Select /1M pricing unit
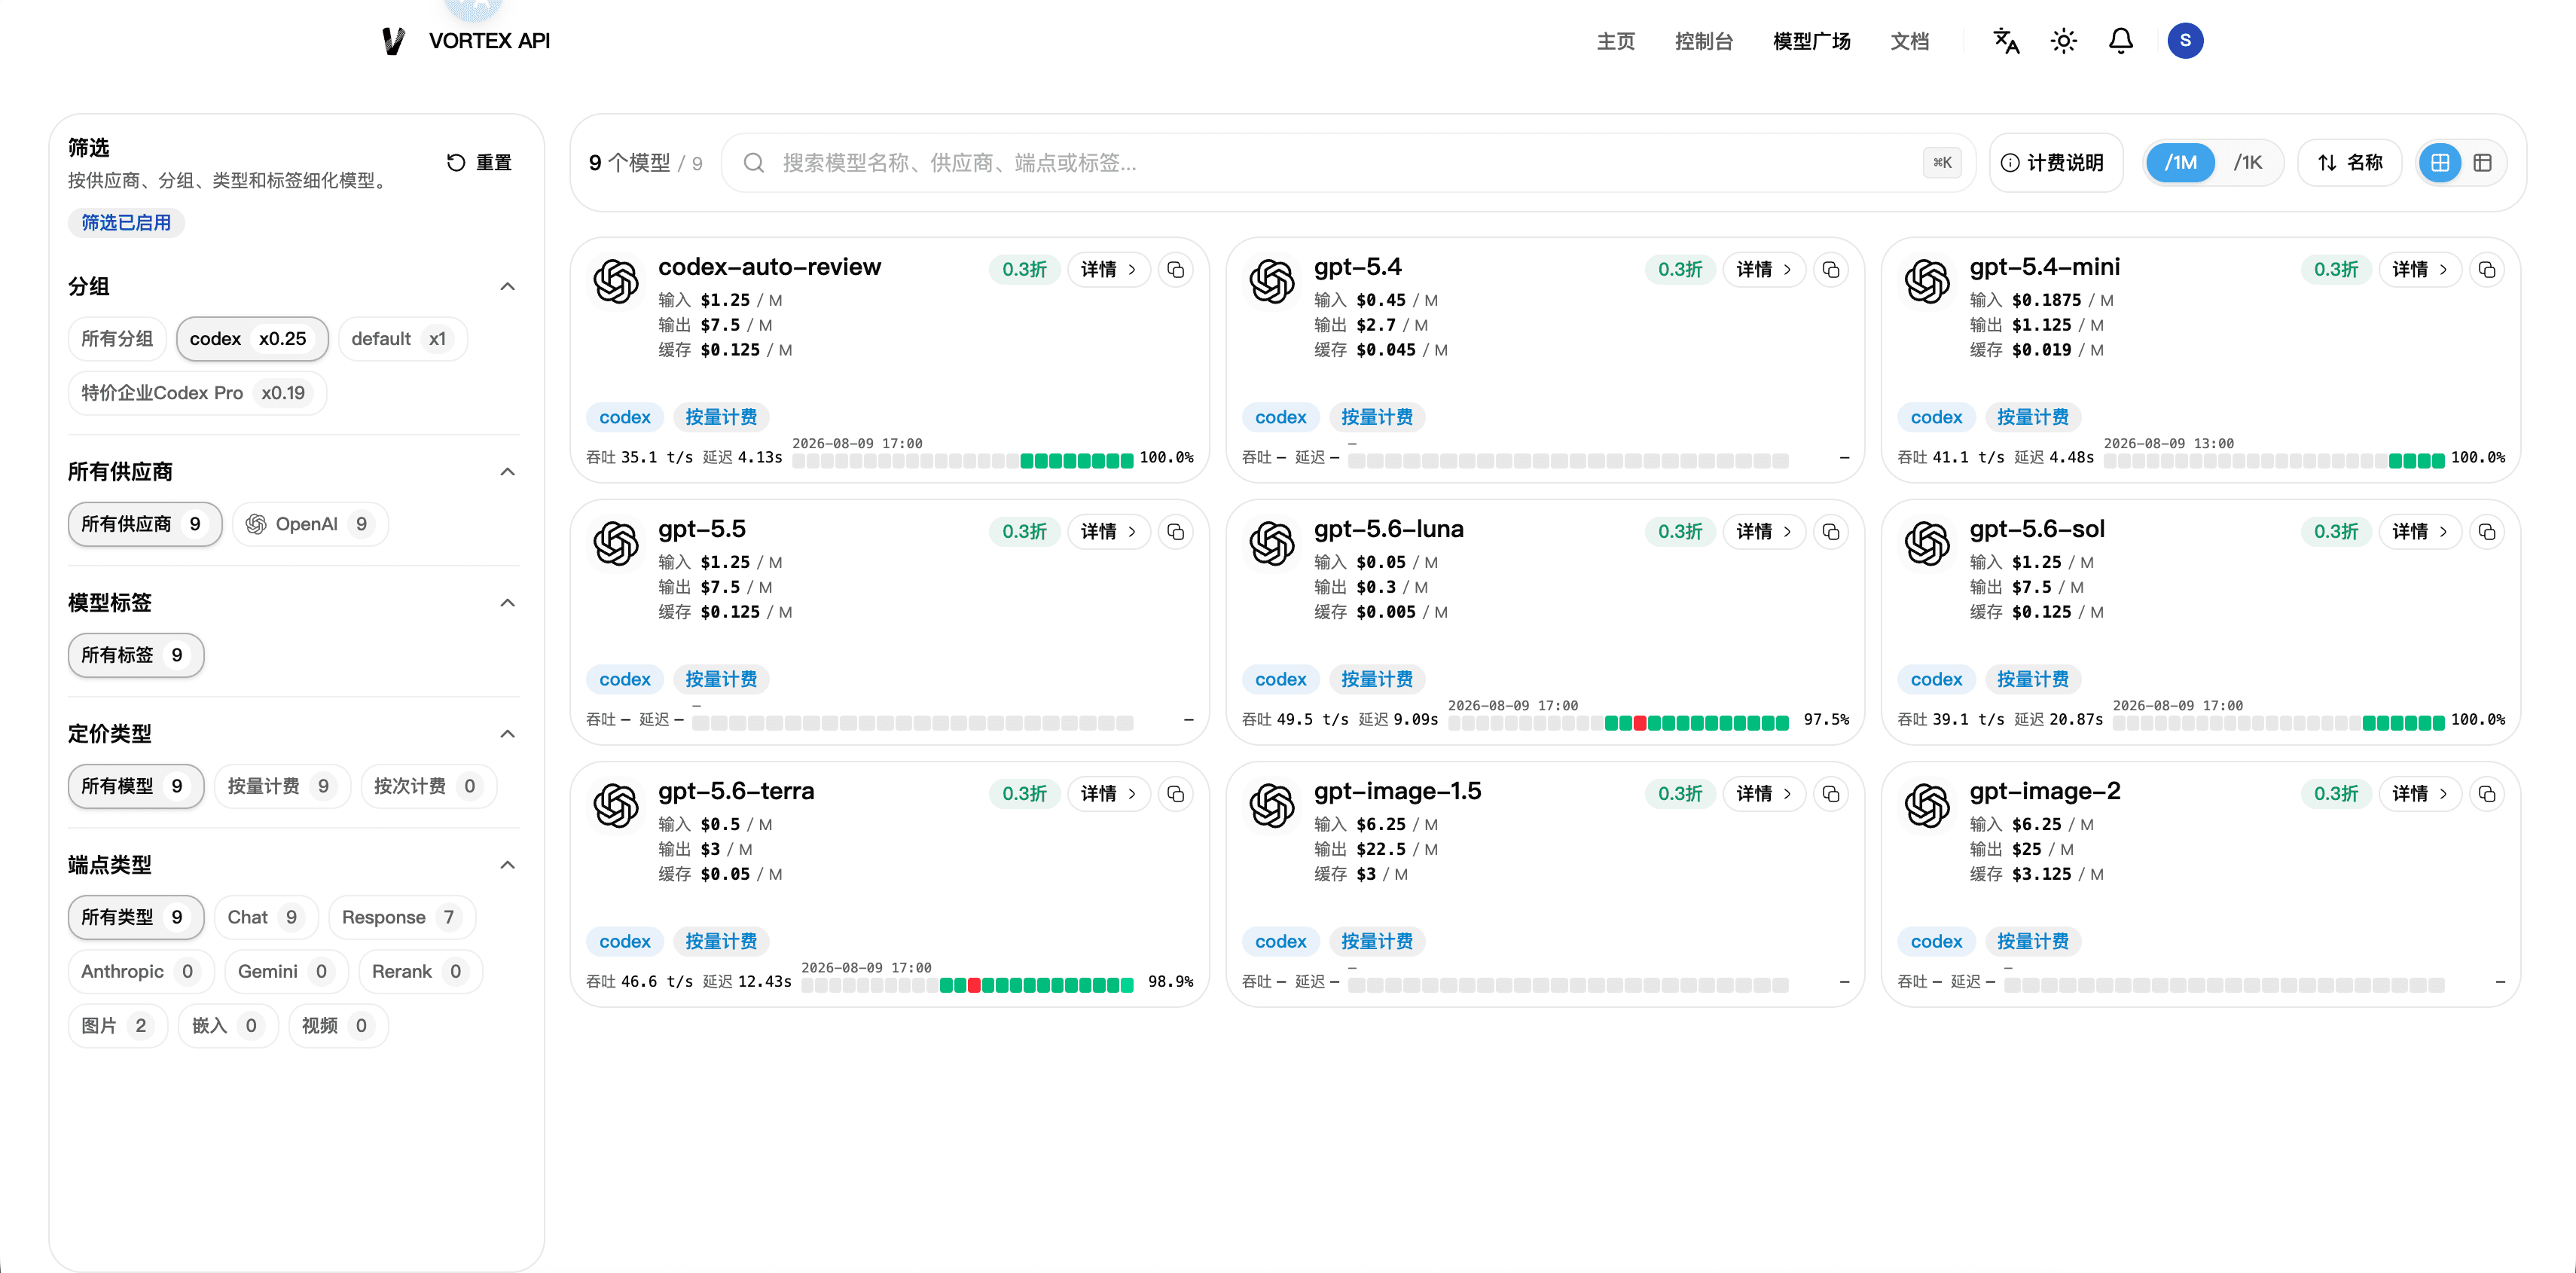2576x1273 pixels. (2181, 163)
